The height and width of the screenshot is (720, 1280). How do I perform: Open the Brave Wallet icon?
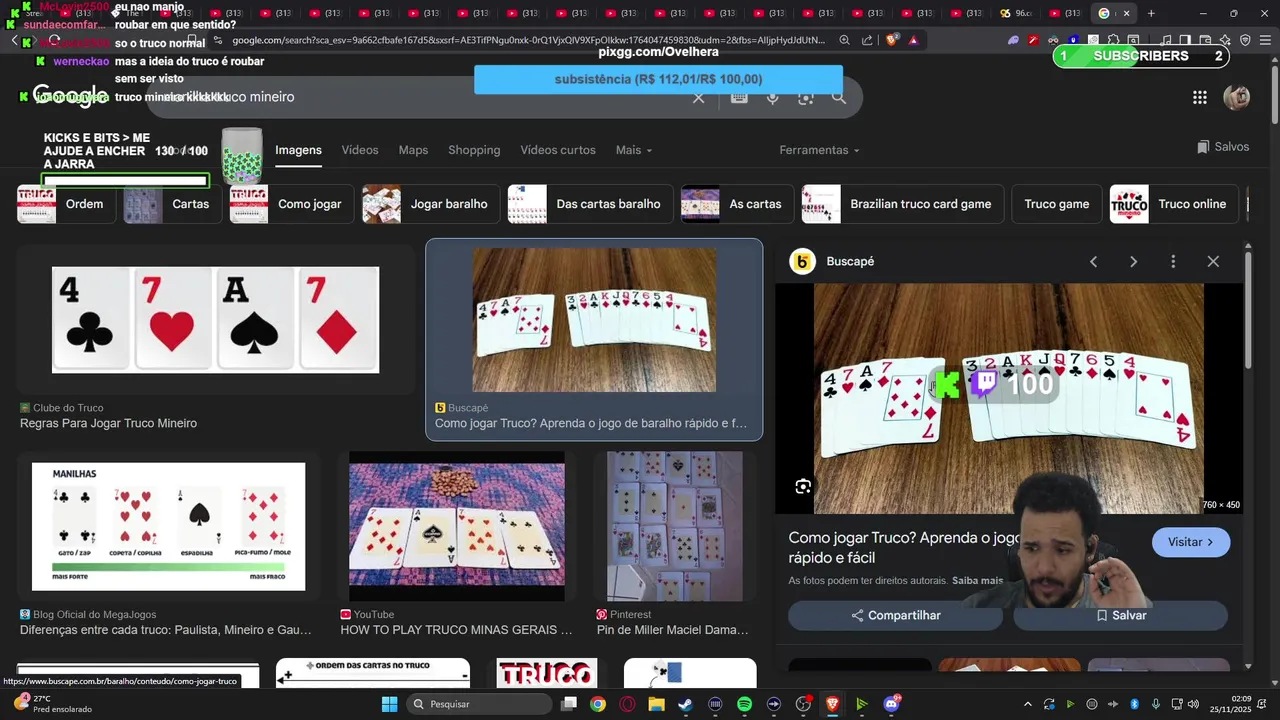click(1205, 40)
